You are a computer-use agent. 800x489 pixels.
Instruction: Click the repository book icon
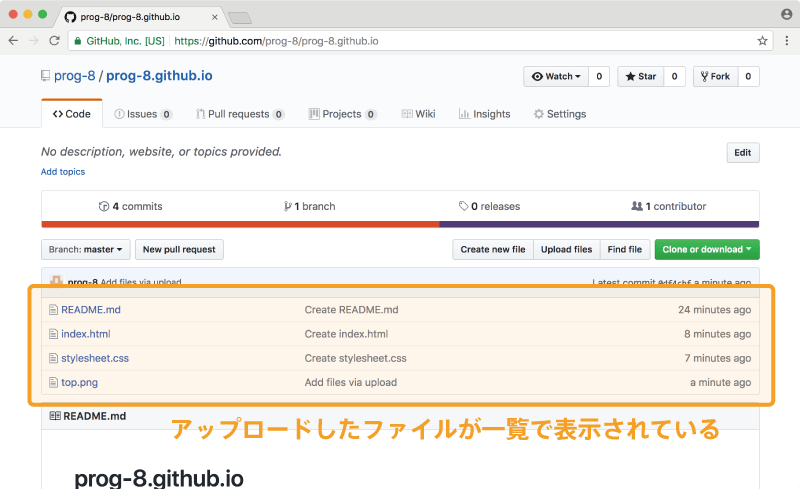pyautogui.click(x=45, y=76)
